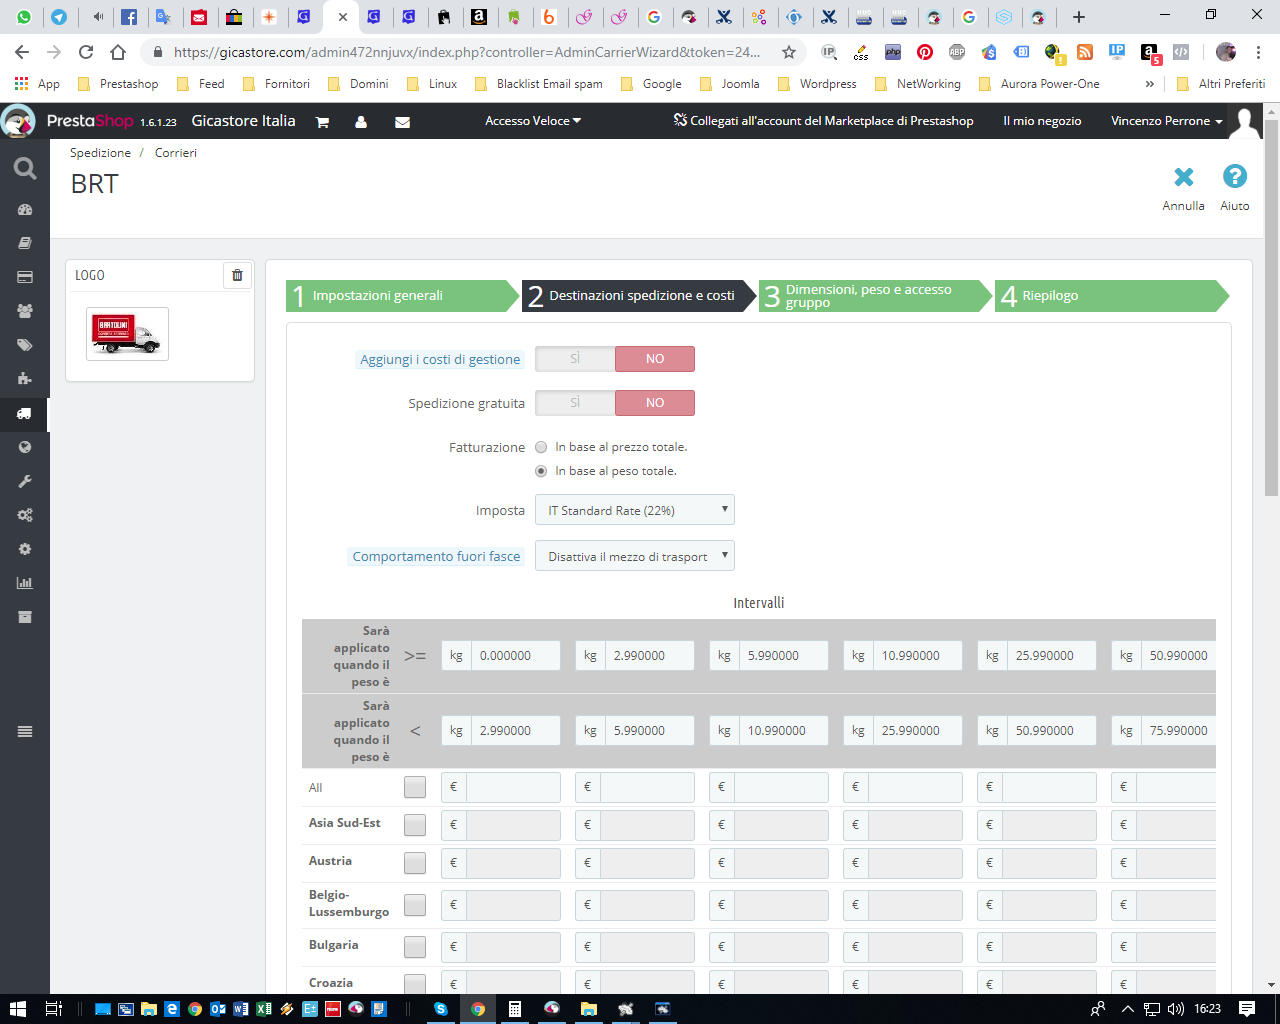
Task: Open the orders credit-card icon in sidebar
Action: pyautogui.click(x=25, y=277)
